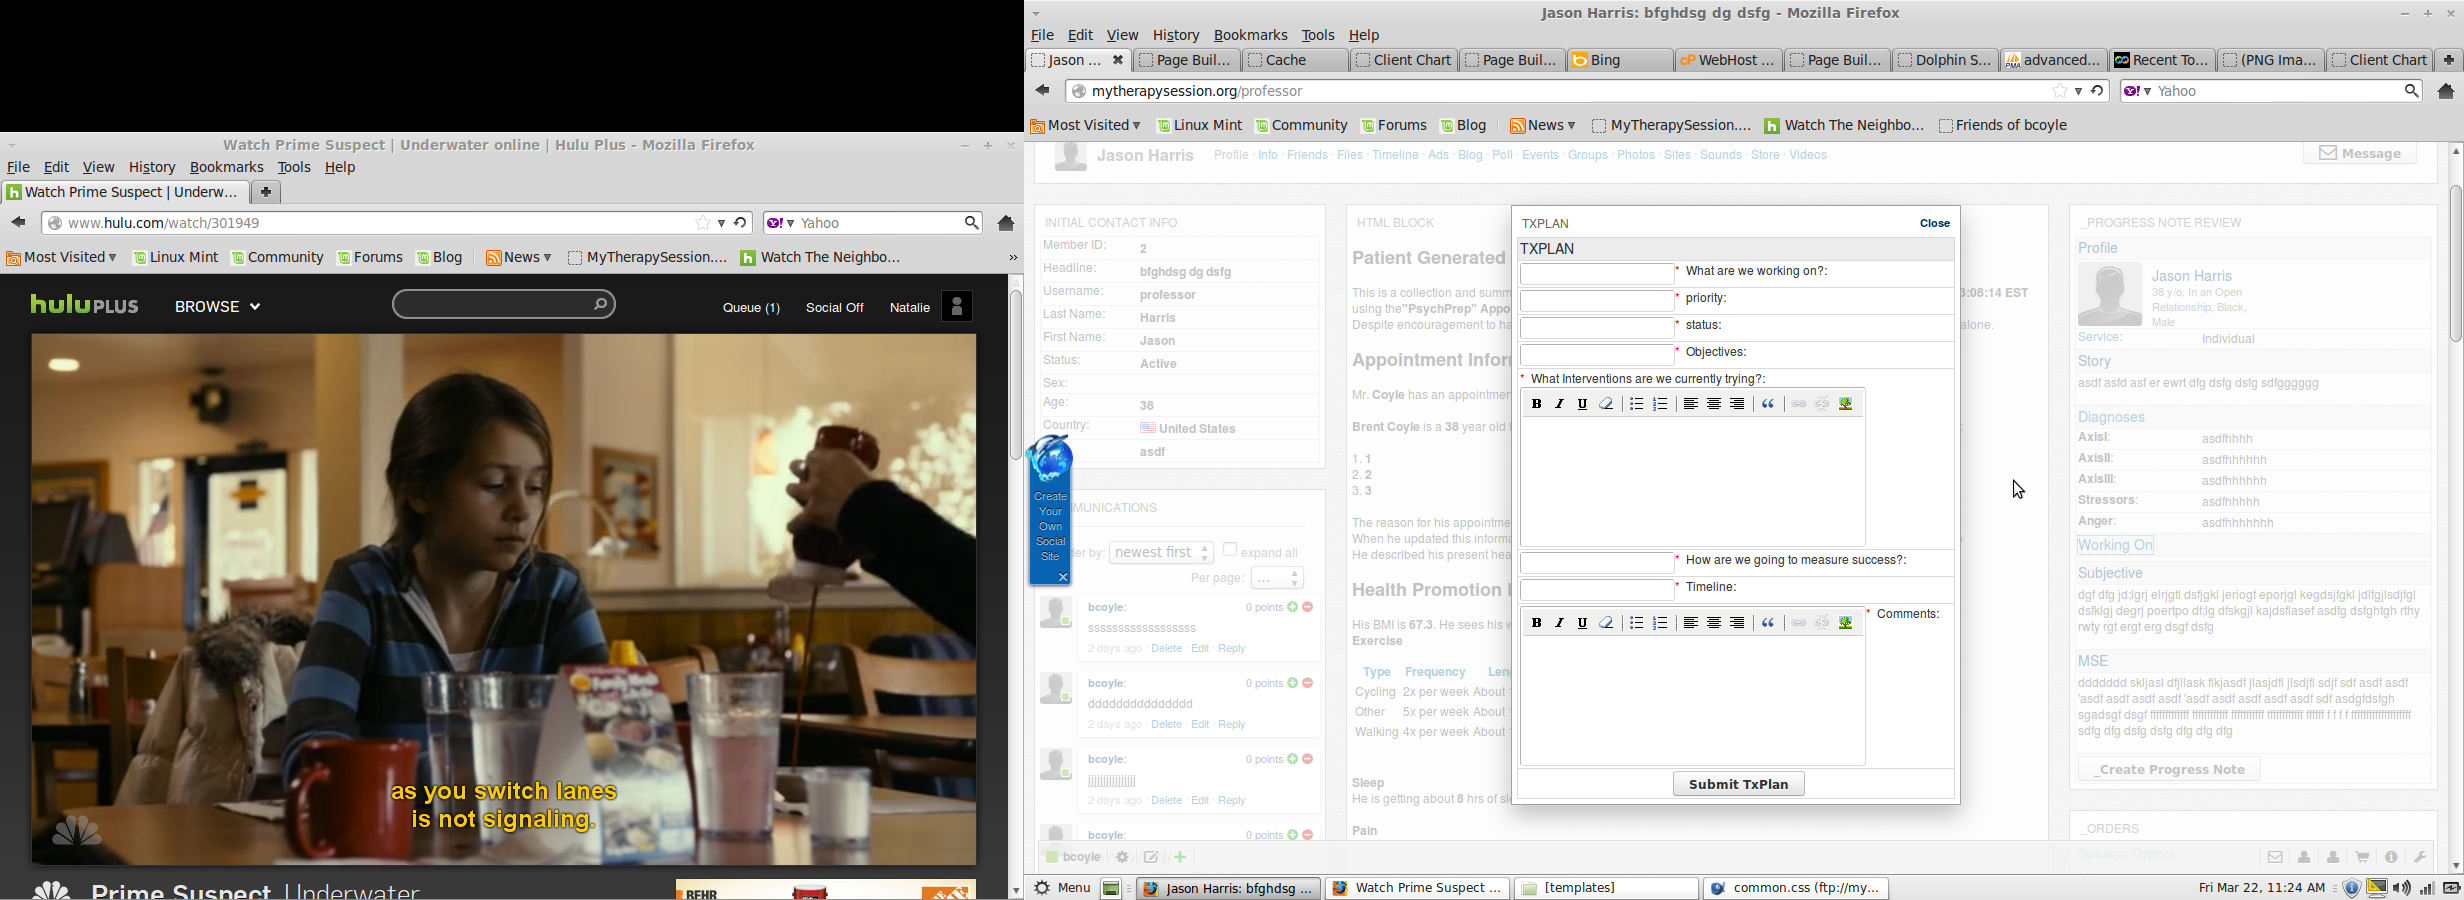Click blockquote icon in the Comments editor toolbar
2464x900 pixels.
[x=1768, y=623]
